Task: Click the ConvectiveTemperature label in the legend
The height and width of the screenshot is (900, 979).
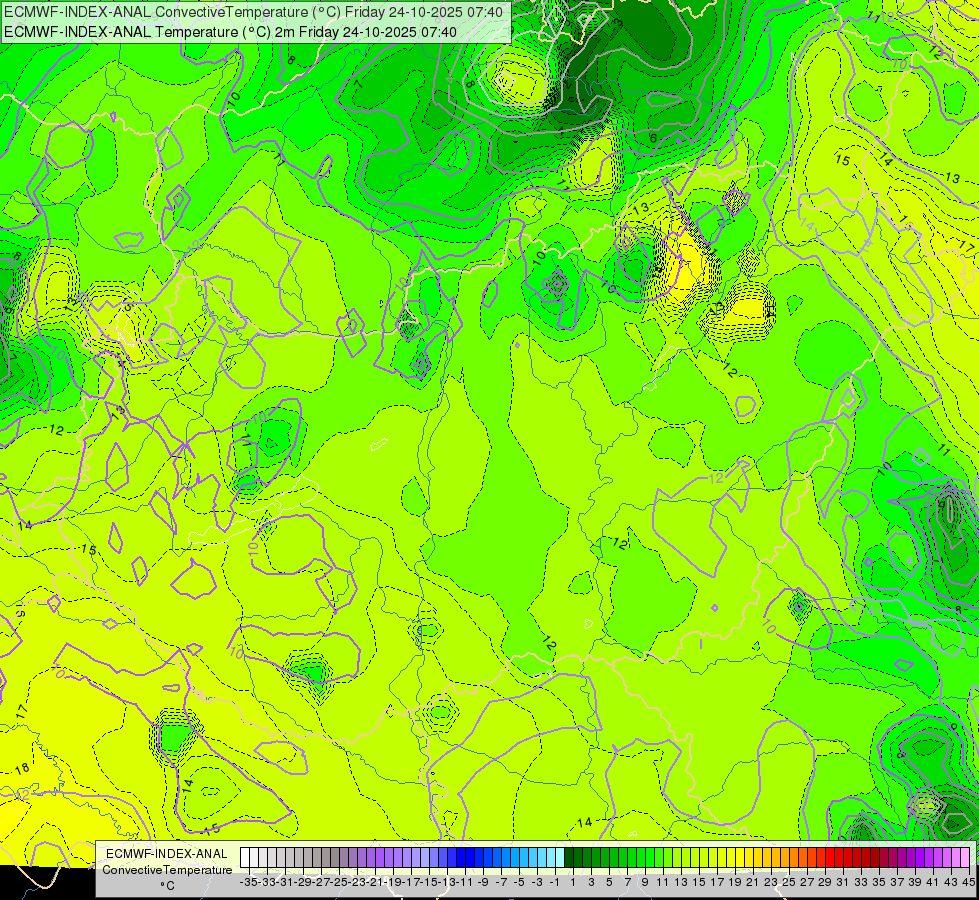Action: click(167, 869)
